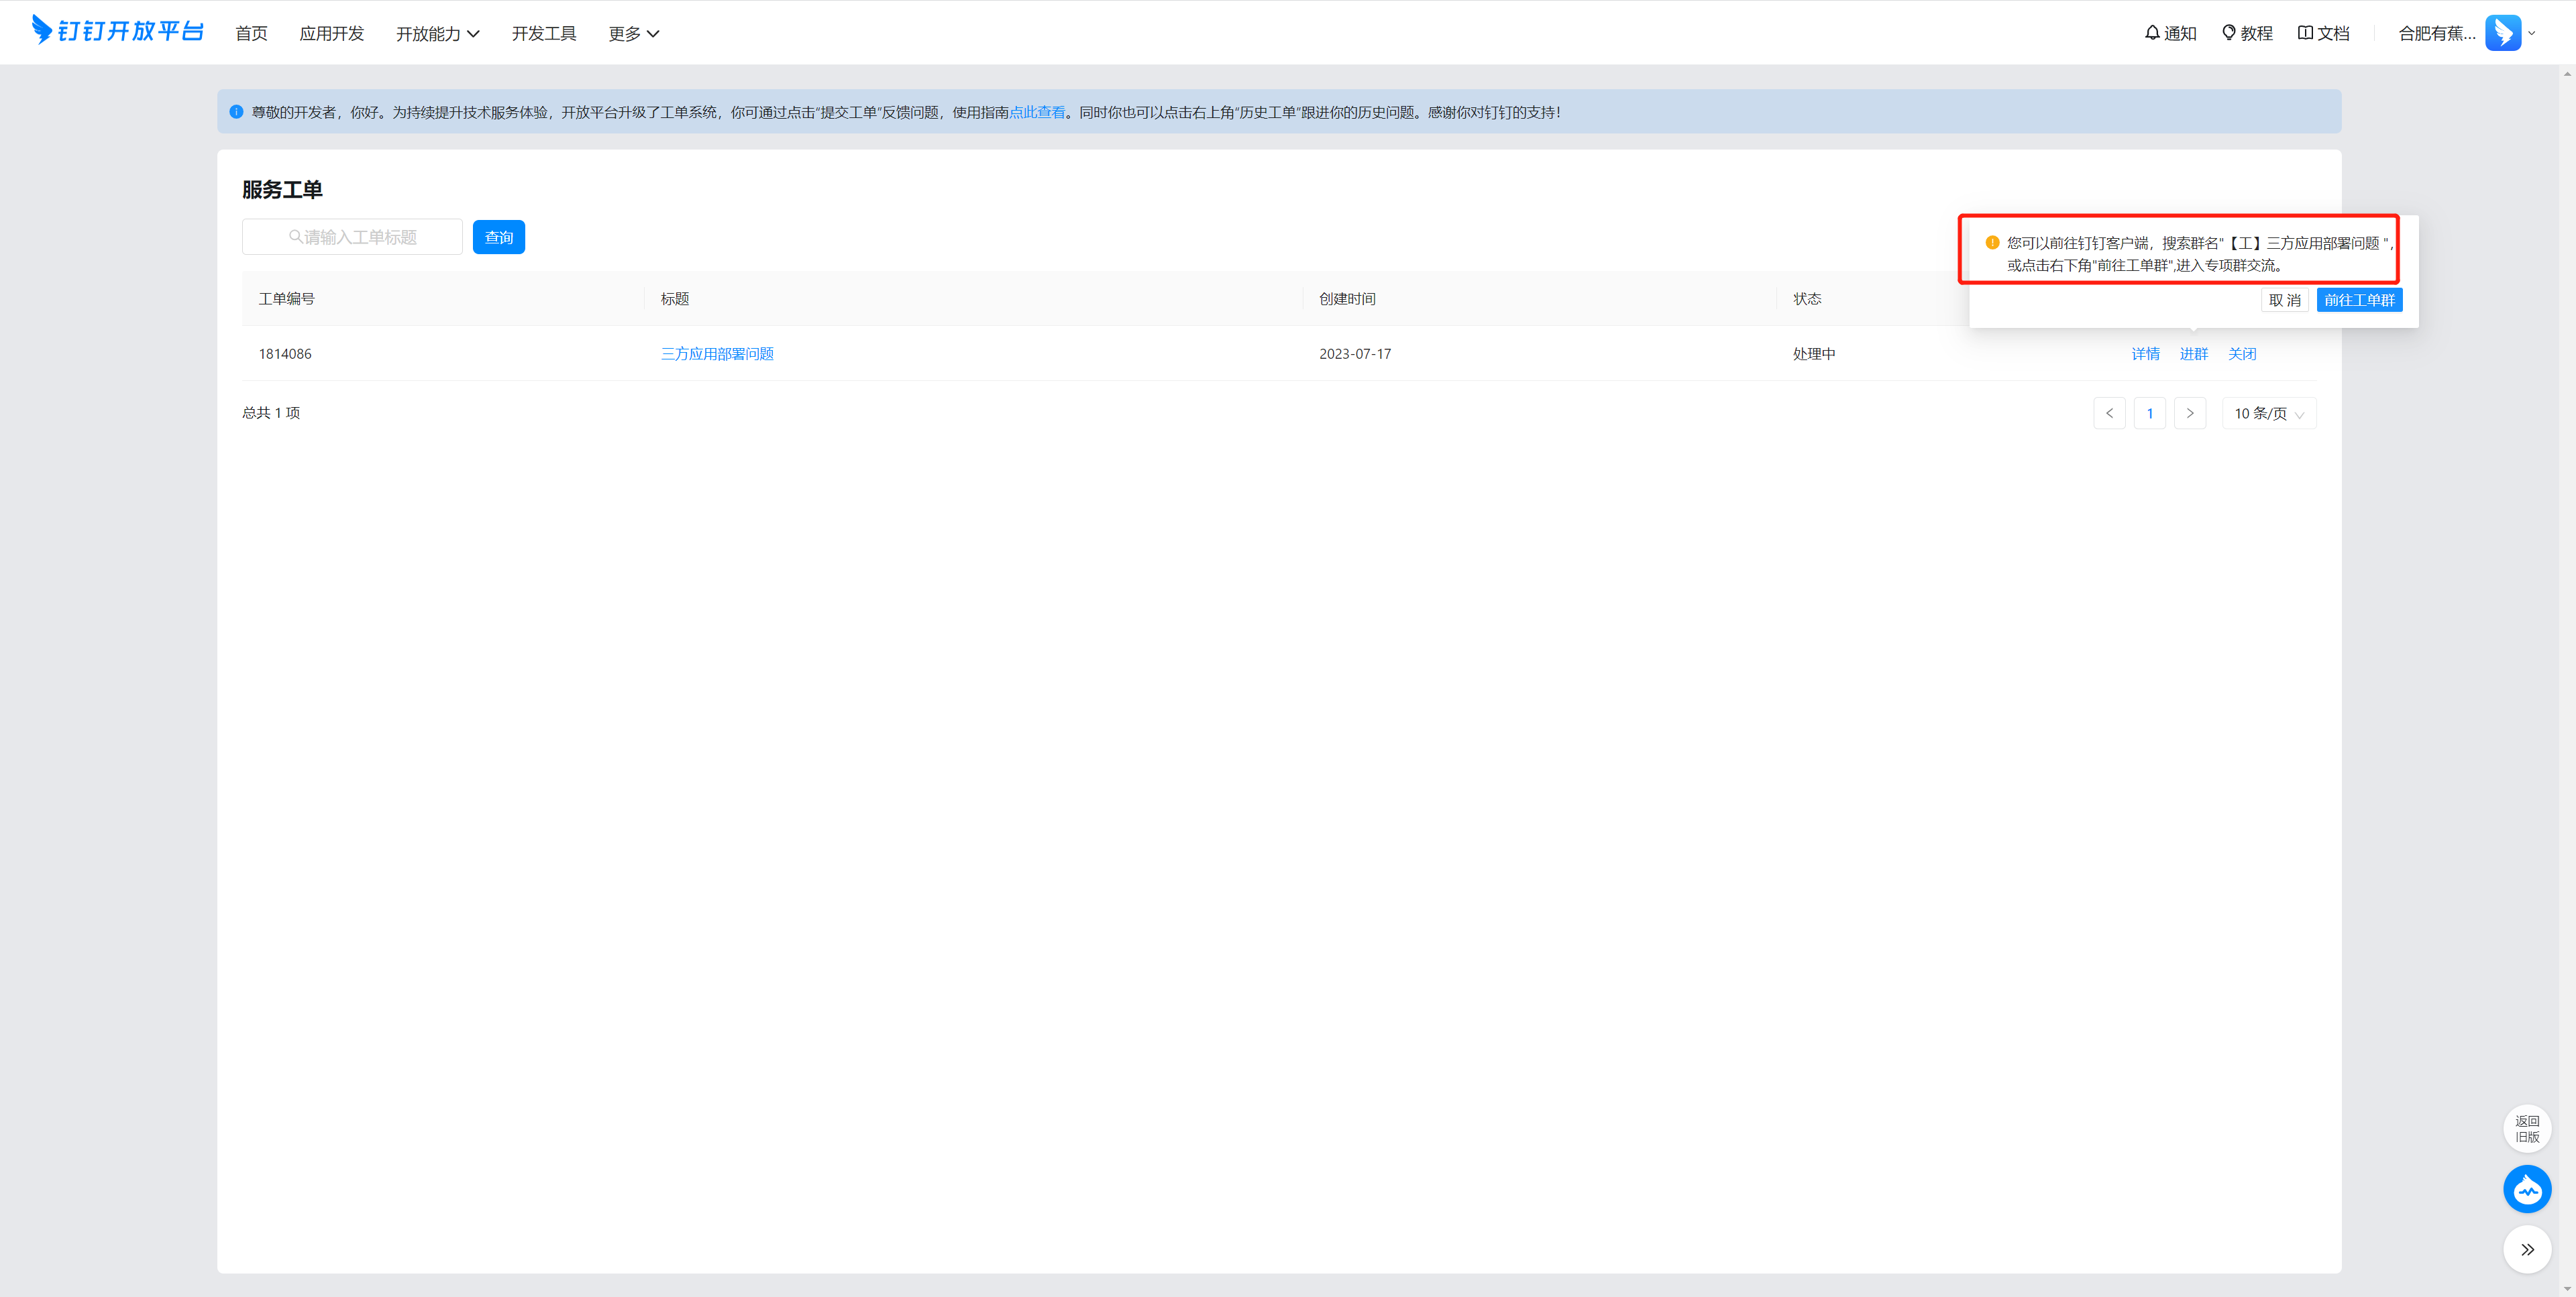Open the 文档 documentation link
This screenshot has height=1297, width=2576.
pyautogui.click(x=2323, y=33)
